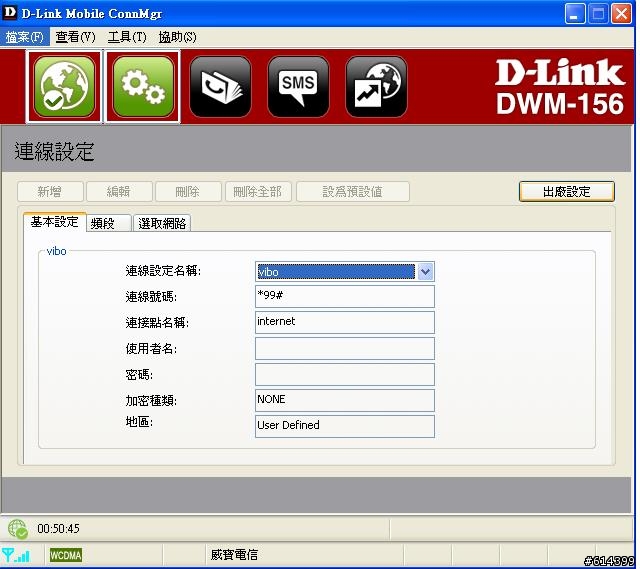The image size is (640, 569).
Task: Open the data usage statistics globe icon
Action: coord(376,87)
